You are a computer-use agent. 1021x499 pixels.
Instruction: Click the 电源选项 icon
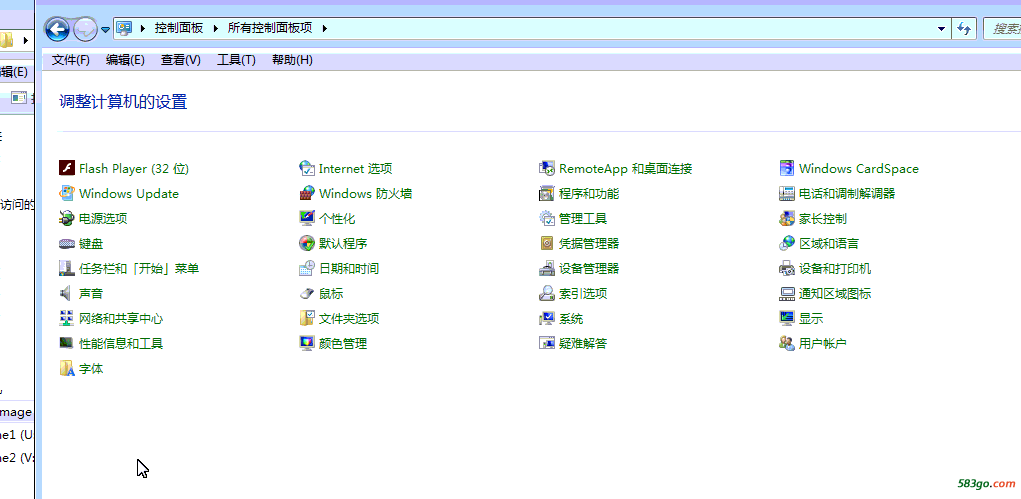coord(67,218)
